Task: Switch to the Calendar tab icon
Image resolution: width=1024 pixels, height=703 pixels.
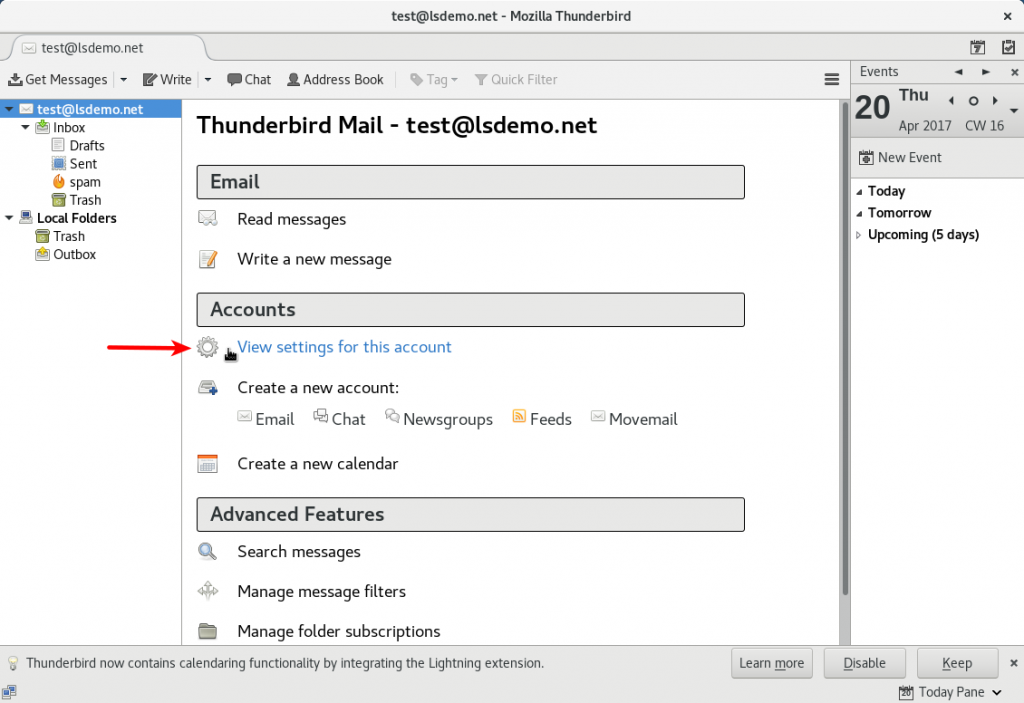Action: (x=977, y=47)
